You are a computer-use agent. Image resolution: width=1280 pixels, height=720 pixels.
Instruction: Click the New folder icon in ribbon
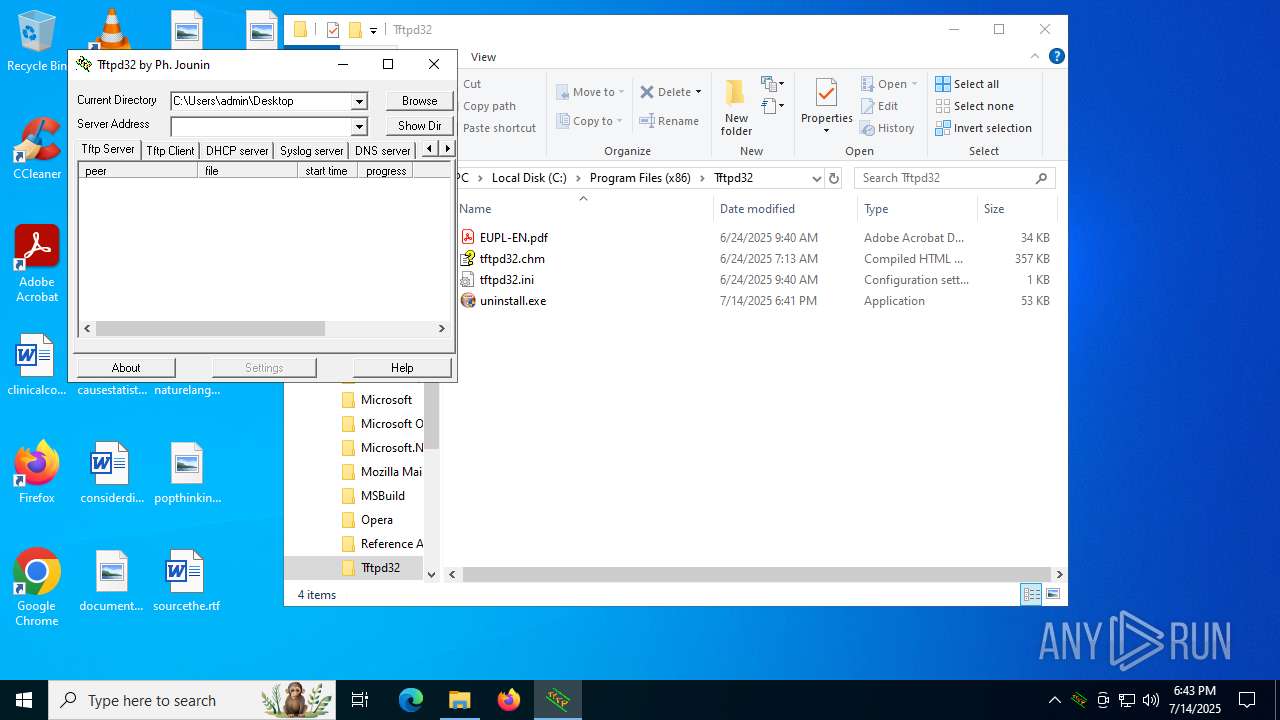[736, 107]
